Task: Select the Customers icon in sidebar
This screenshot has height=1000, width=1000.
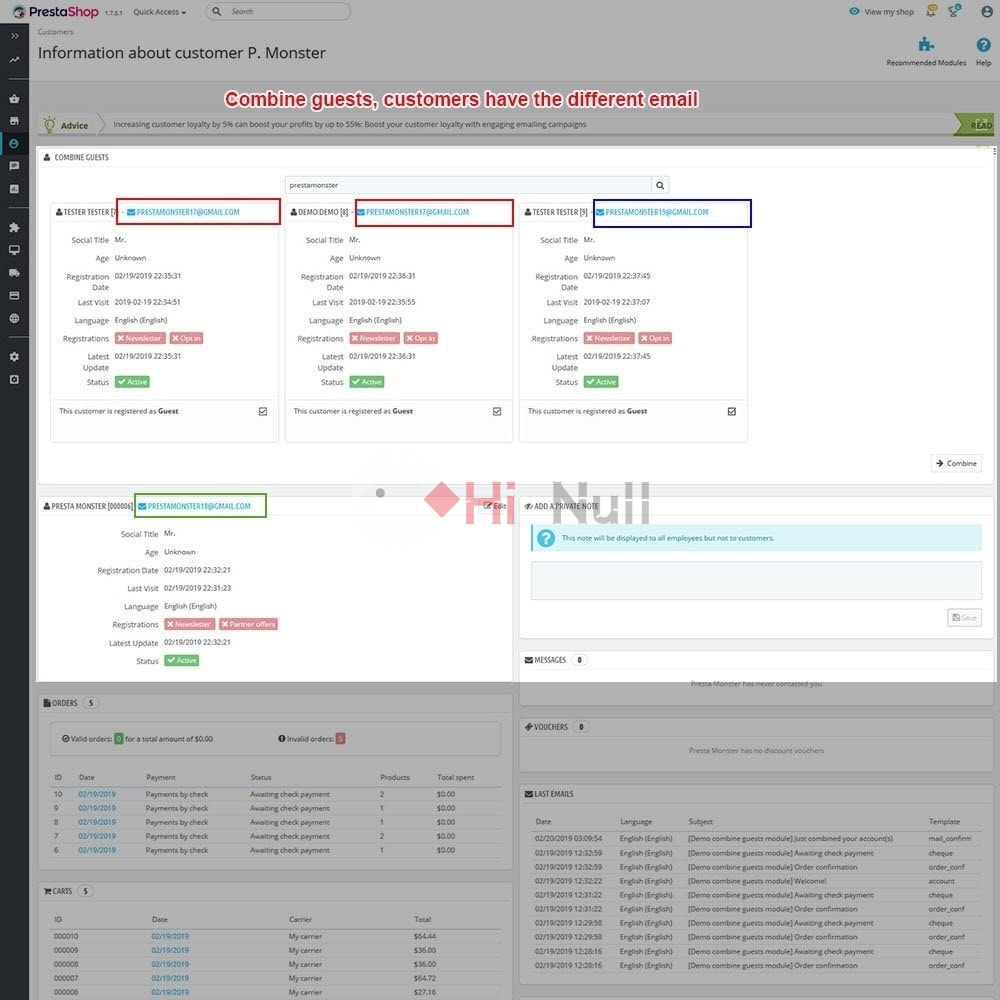Action: click(14, 143)
